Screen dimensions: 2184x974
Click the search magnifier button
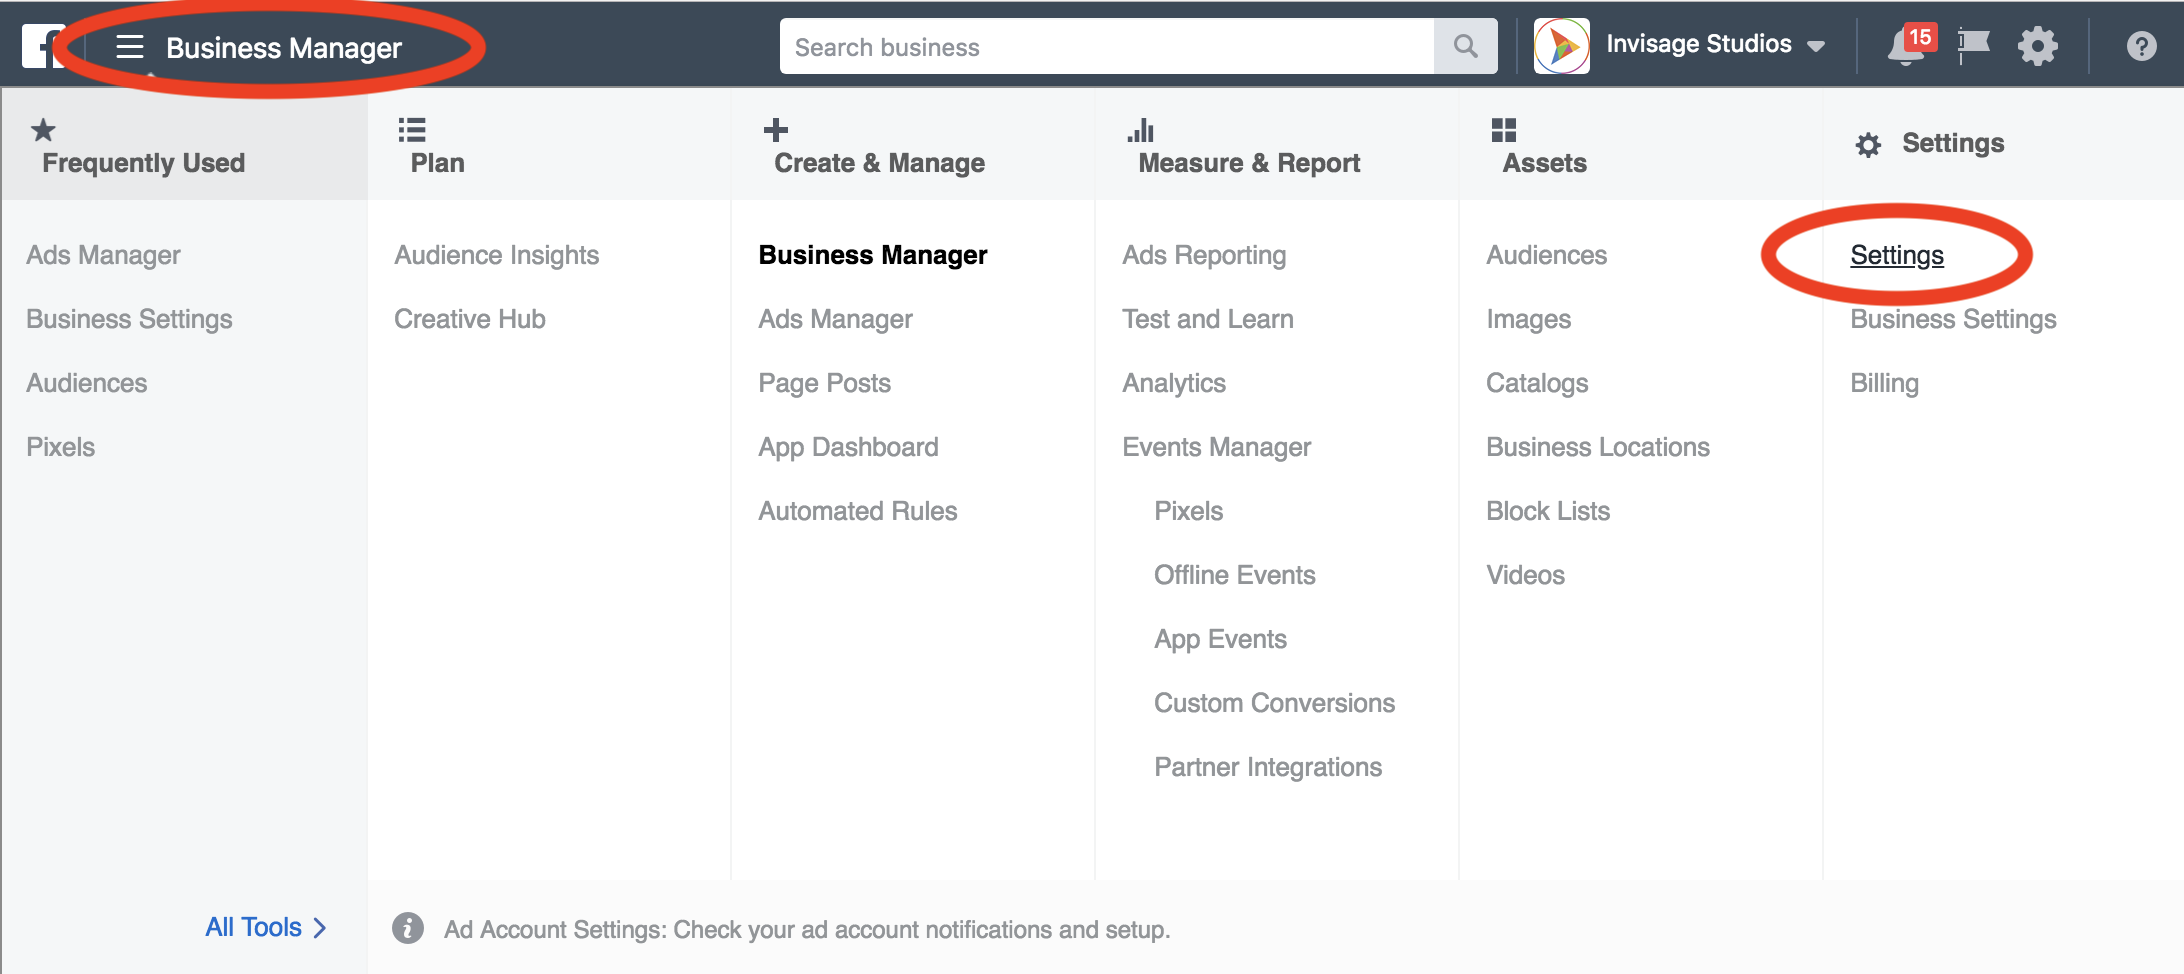coord(1465,46)
